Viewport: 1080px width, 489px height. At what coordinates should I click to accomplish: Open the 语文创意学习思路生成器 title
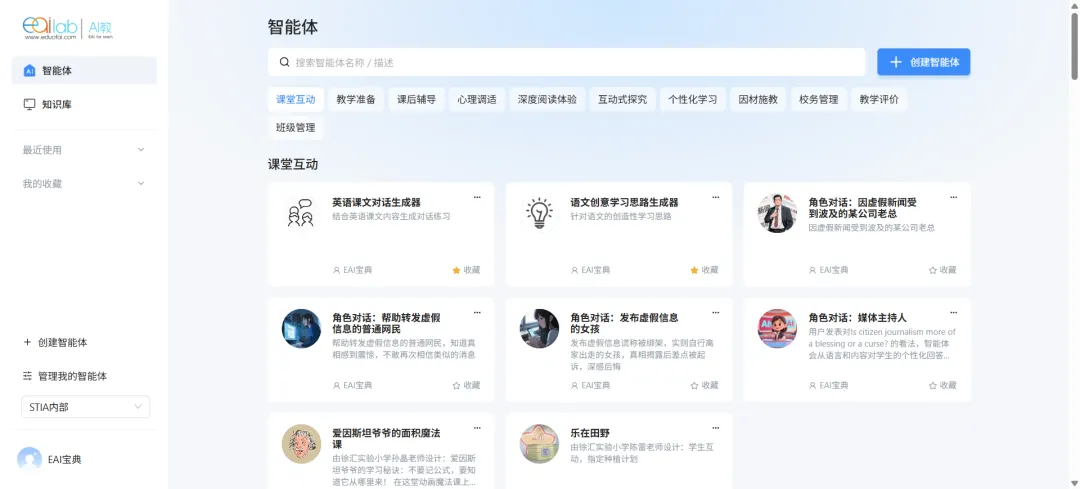point(624,202)
